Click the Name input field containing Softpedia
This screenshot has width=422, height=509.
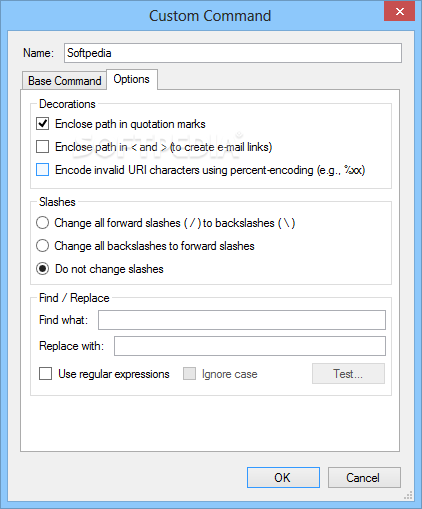[233, 53]
